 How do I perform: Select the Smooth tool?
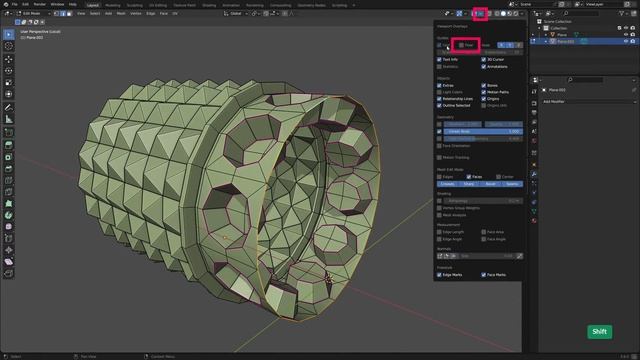9,227
